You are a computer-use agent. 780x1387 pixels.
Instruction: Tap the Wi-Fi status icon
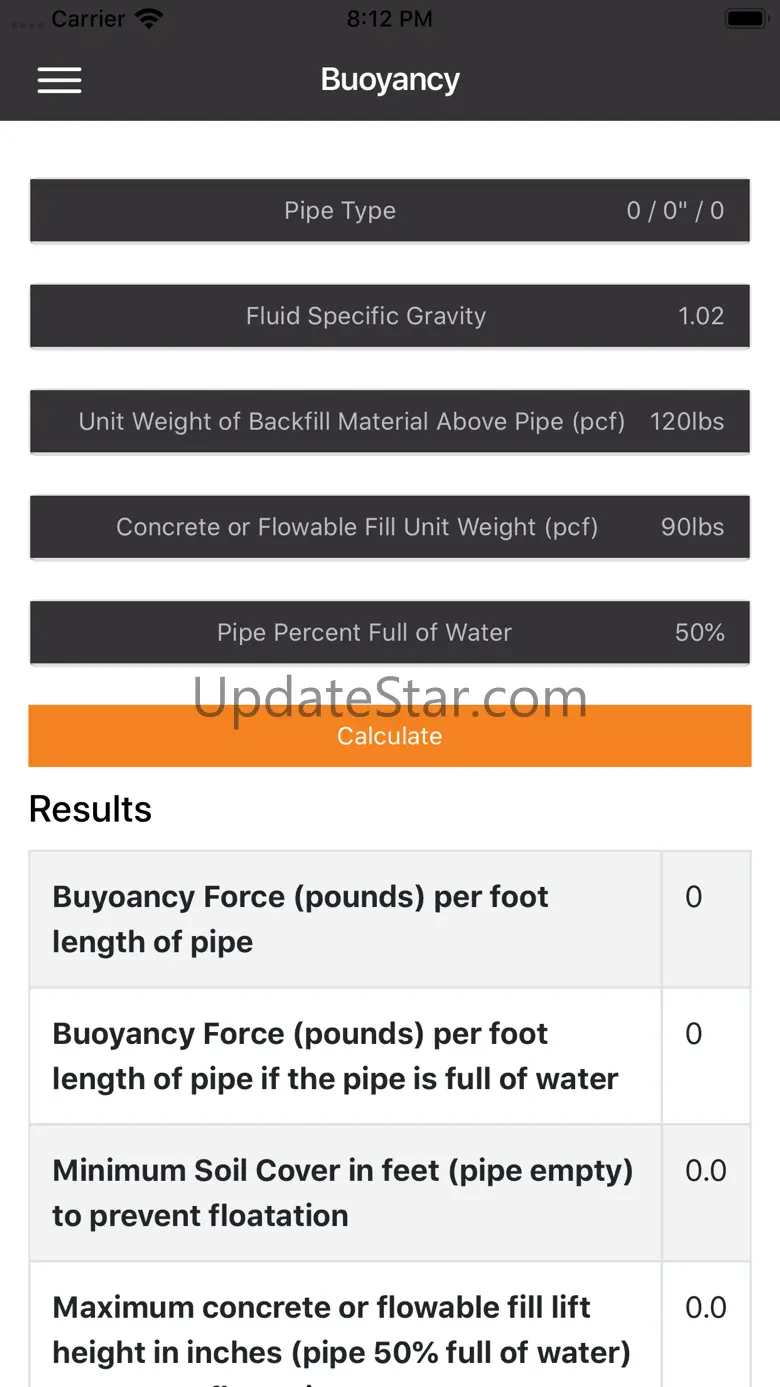click(x=149, y=19)
